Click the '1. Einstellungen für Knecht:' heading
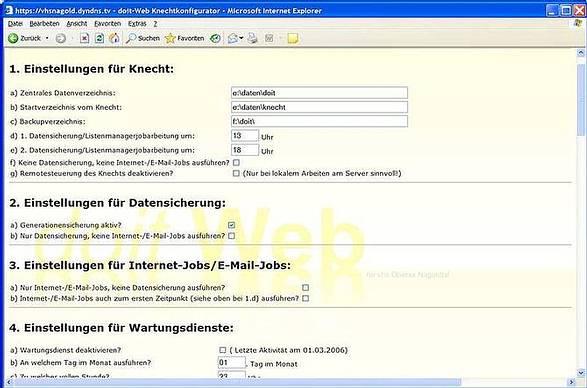This screenshot has width=587, height=388. 92,69
